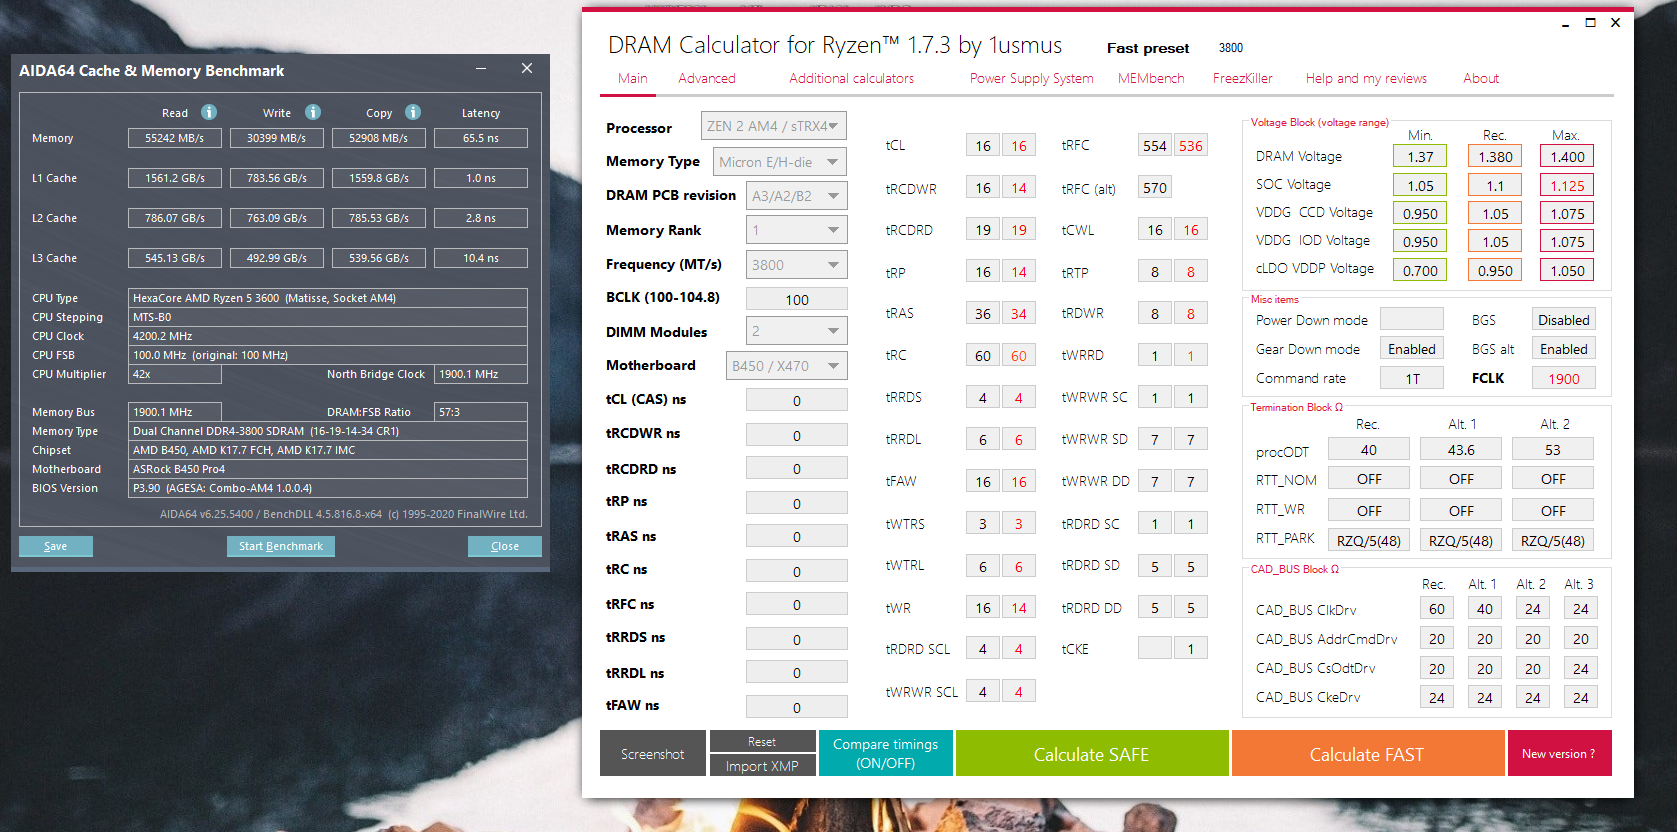Screen dimensions: 1677x832
Task: Open the Processor dropdown
Action: [774, 126]
